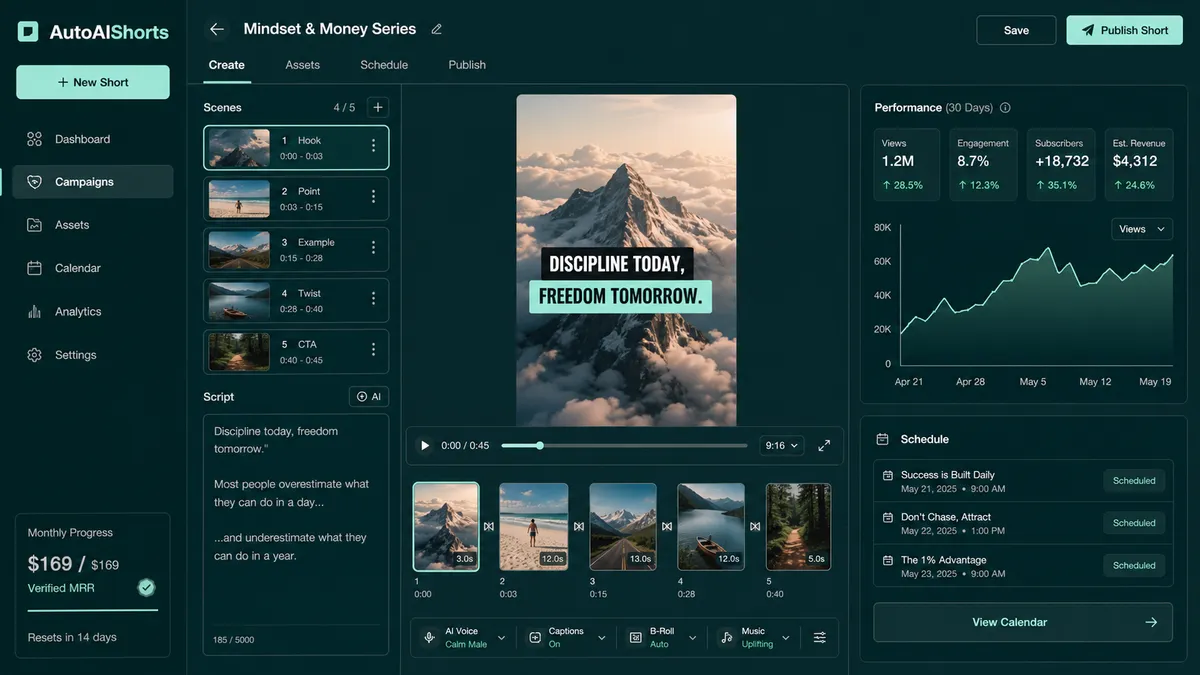
Task: Switch to the Publish tab
Action: click(x=467, y=65)
